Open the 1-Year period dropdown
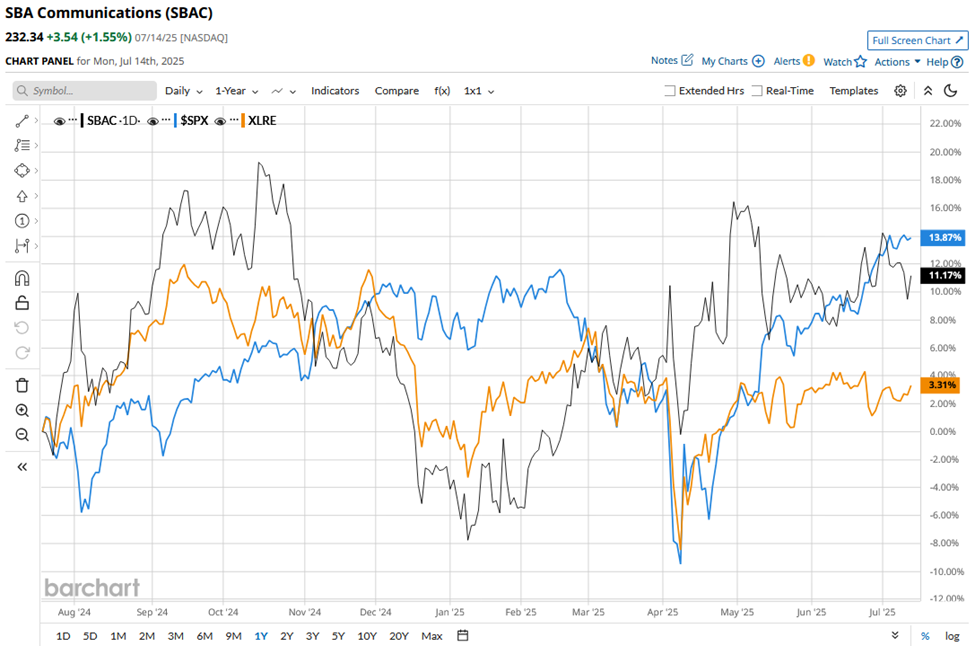Image resolution: width=975 pixels, height=646 pixels. [237, 91]
